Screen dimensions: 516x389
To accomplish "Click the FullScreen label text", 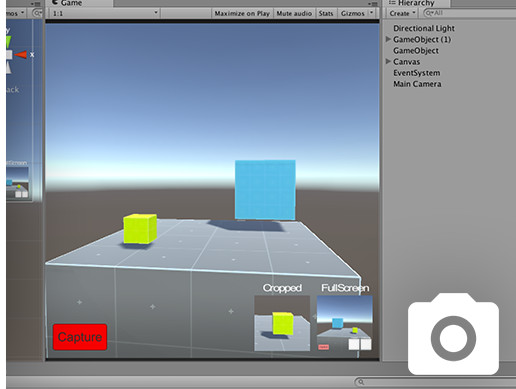I will 345,288.
